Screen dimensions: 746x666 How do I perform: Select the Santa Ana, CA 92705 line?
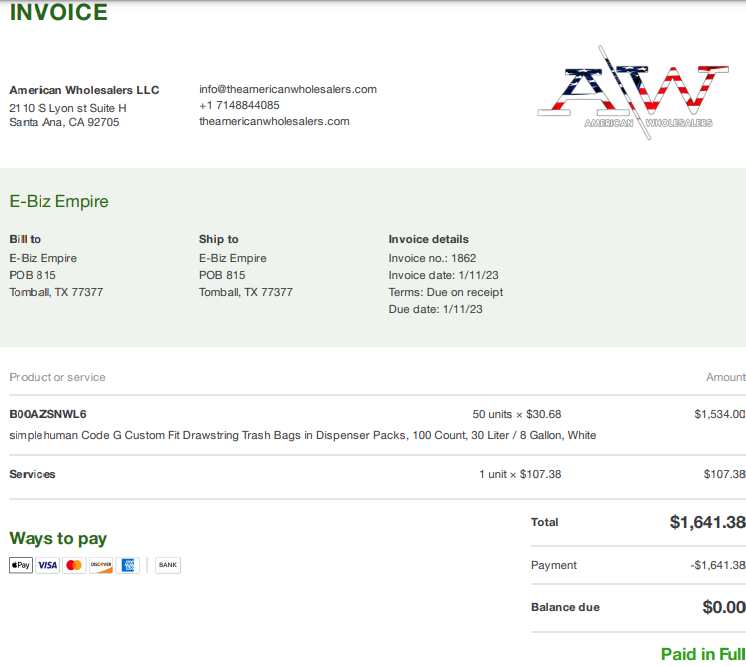click(64, 122)
